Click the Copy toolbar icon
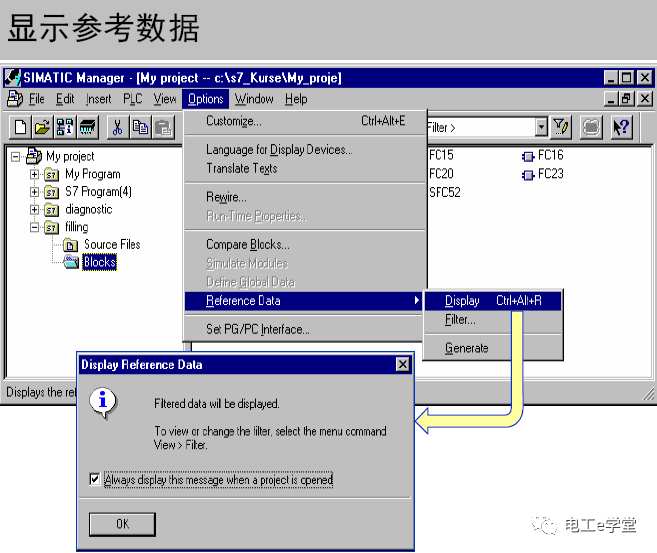Screen dimensions: 657x553 pos(140,127)
